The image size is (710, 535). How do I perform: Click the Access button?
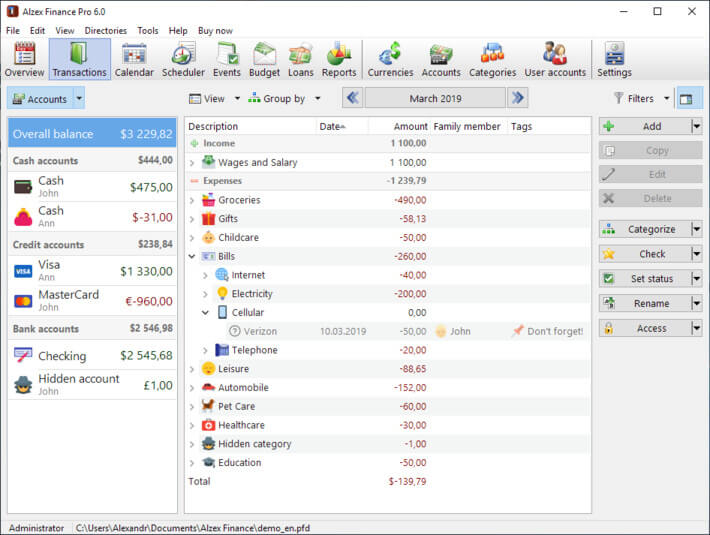645,328
